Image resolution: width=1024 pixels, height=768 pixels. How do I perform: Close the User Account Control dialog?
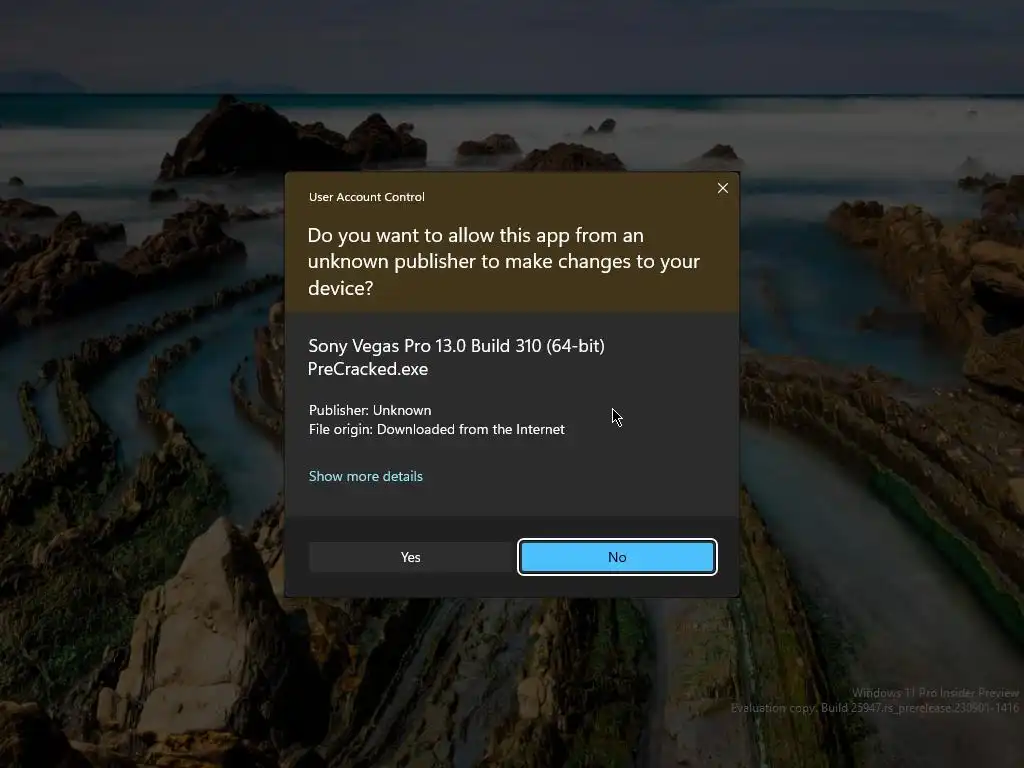click(722, 188)
